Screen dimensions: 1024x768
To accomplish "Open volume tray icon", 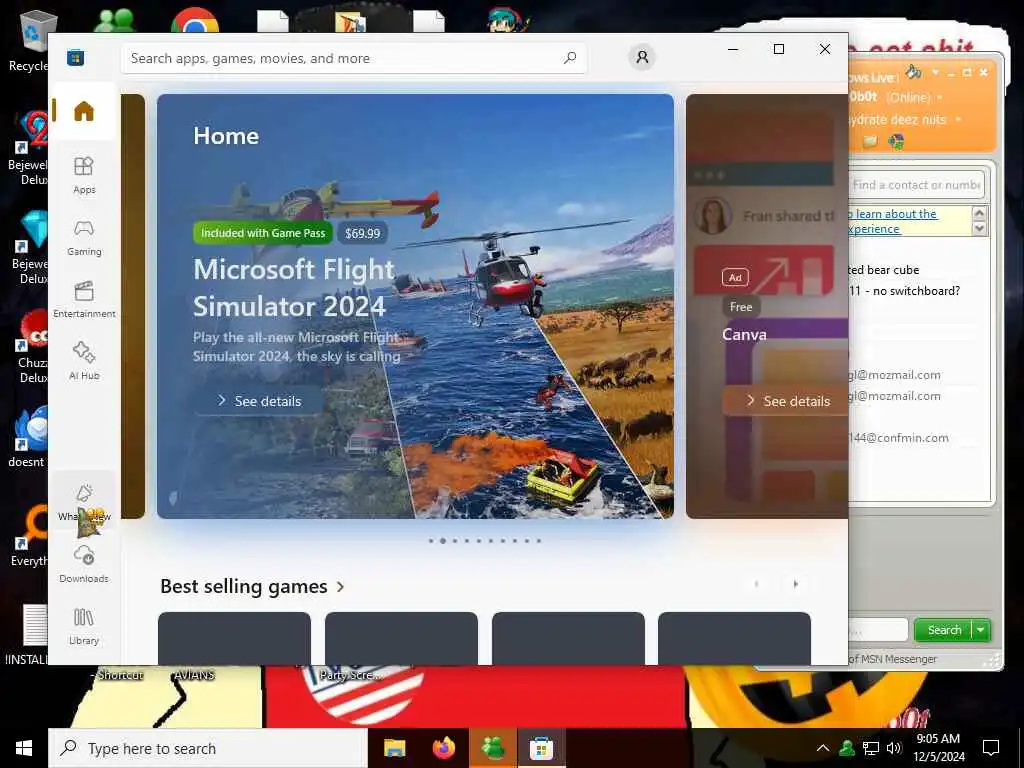I will pyautogui.click(x=894, y=748).
